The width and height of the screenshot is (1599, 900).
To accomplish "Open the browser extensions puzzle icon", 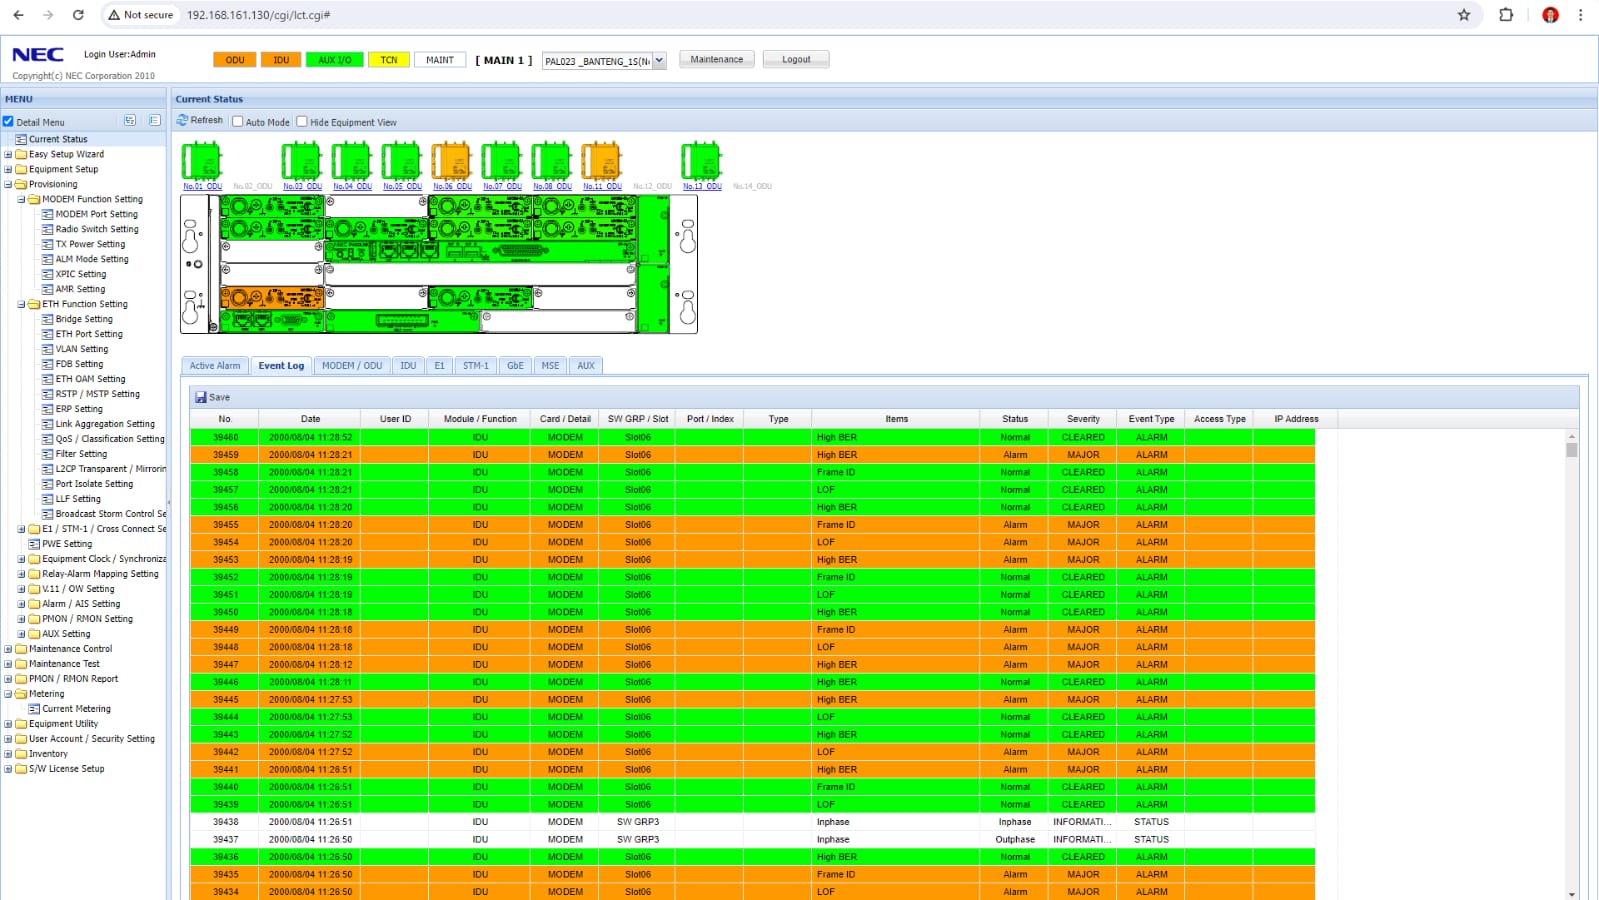I will pyautogui.click(x=1506, y=15).
